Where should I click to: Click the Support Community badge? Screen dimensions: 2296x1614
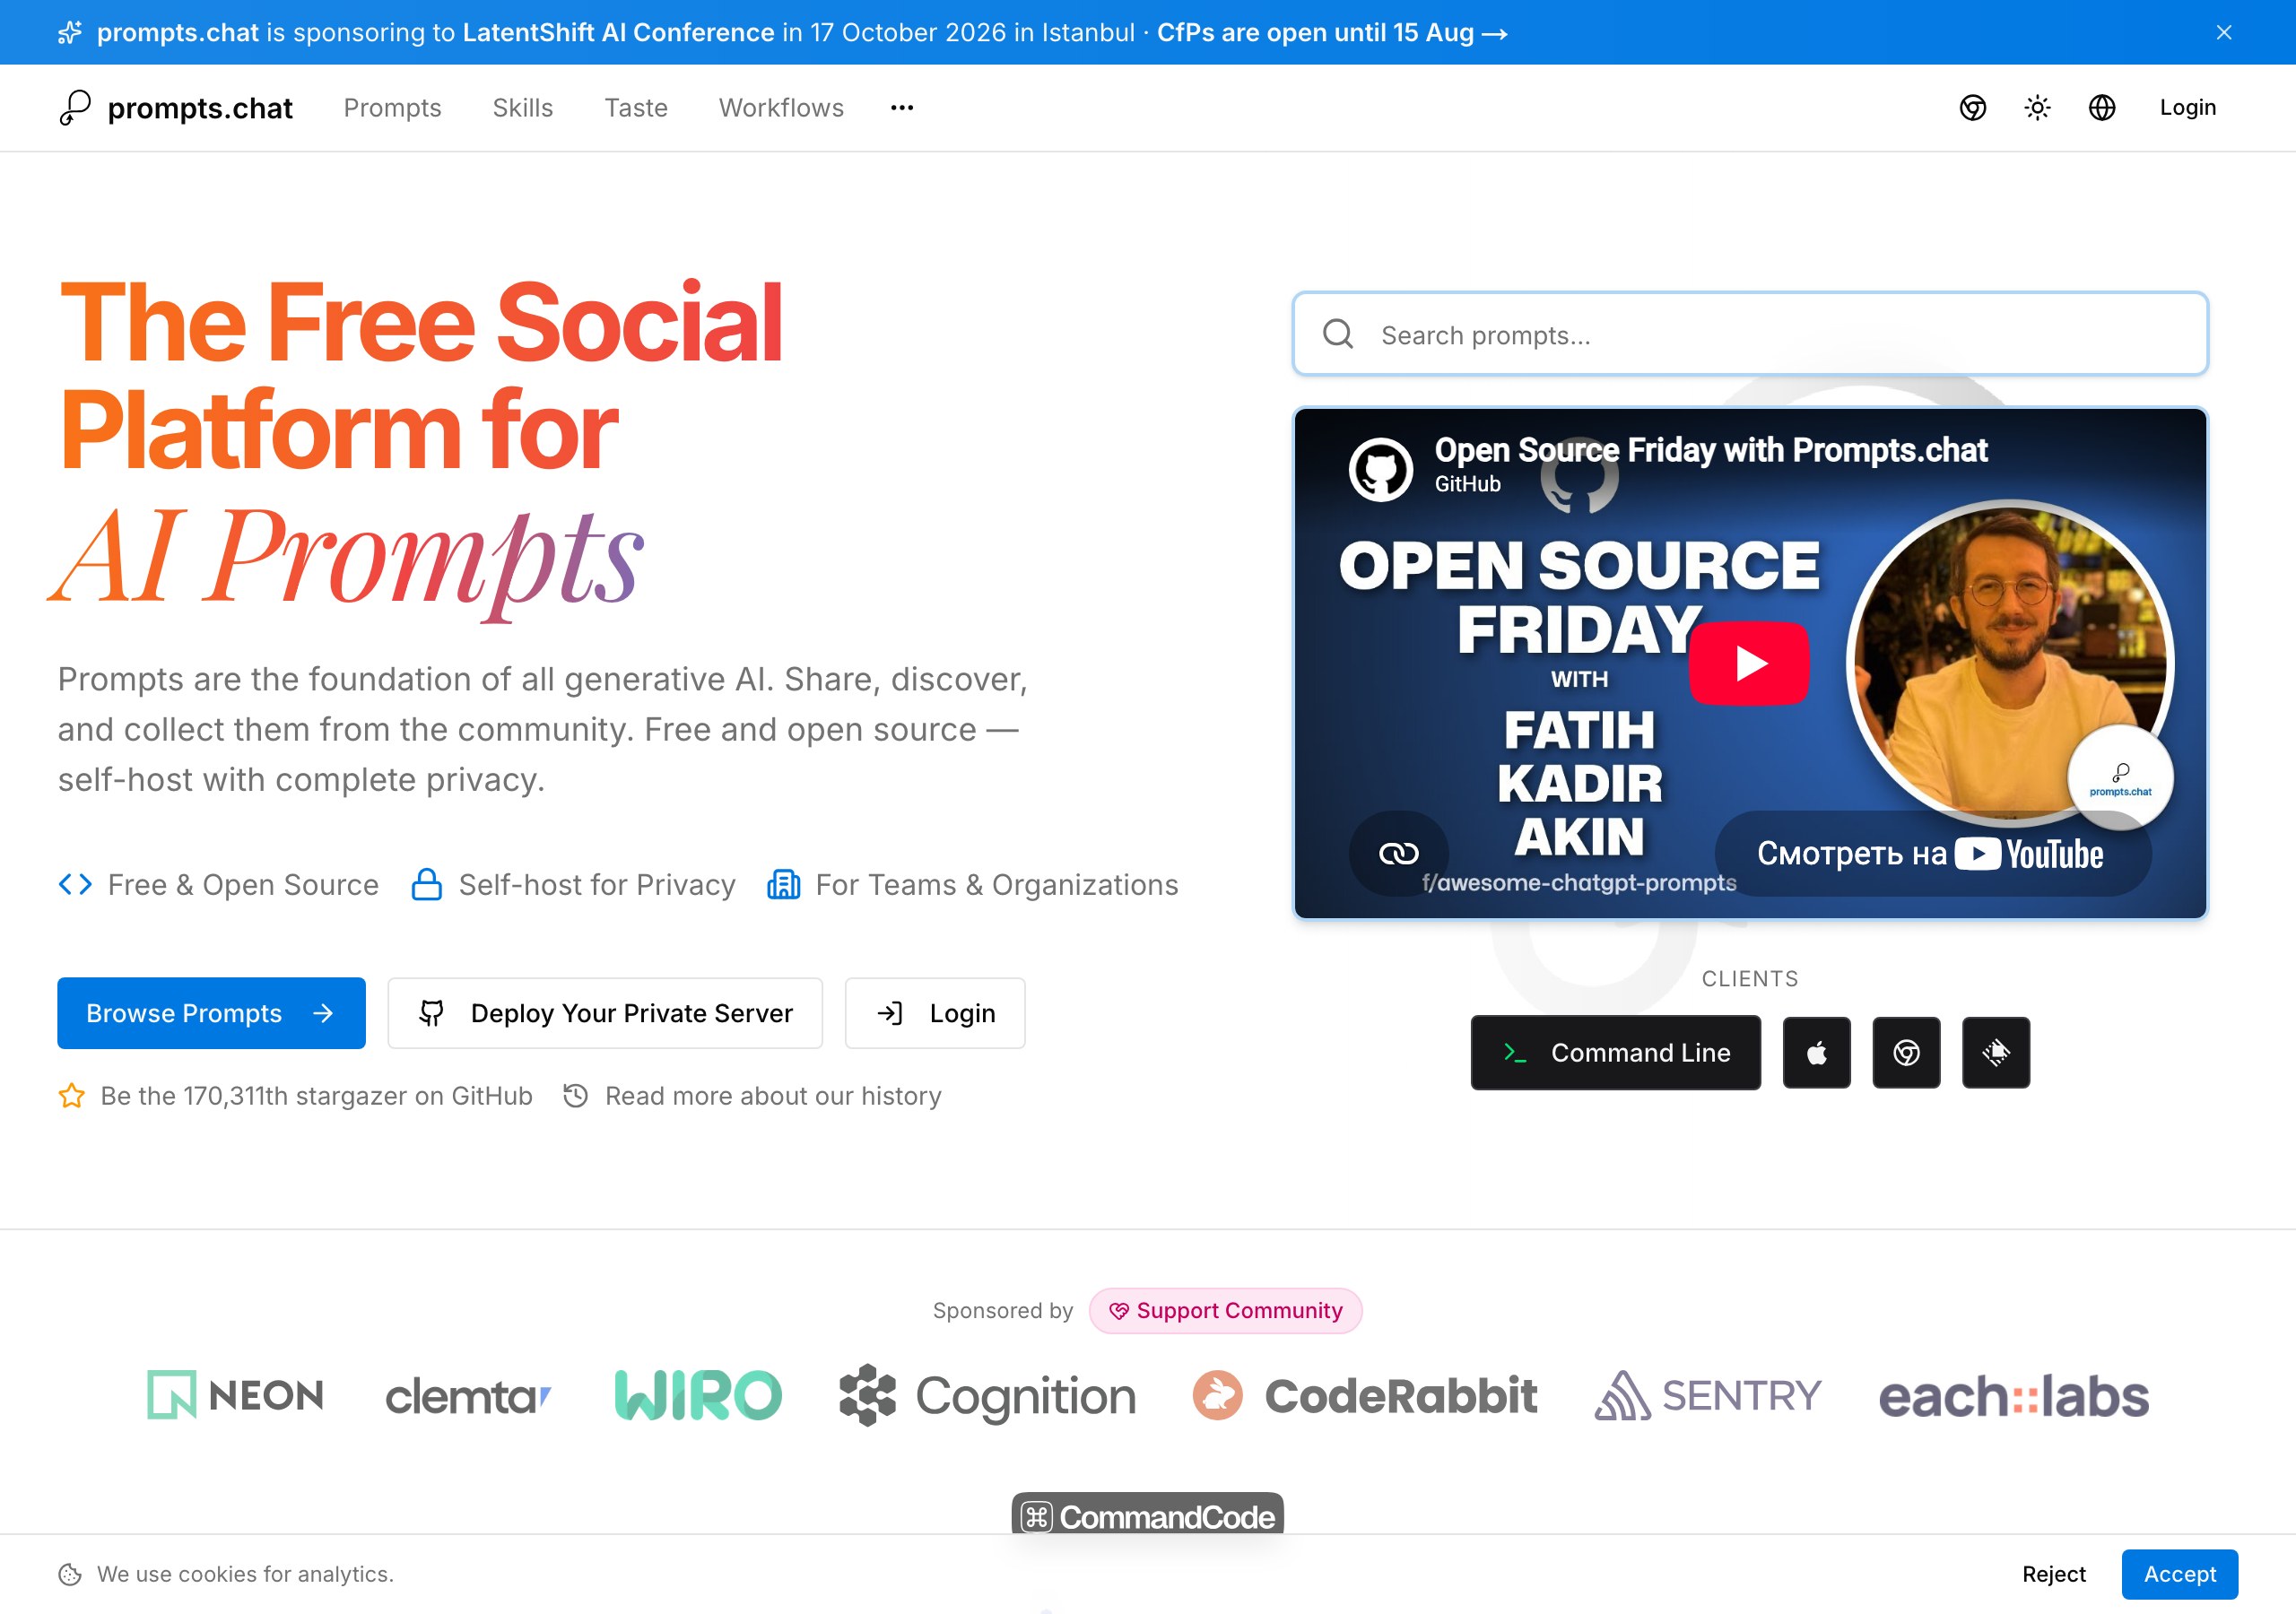point(1225,1310)
